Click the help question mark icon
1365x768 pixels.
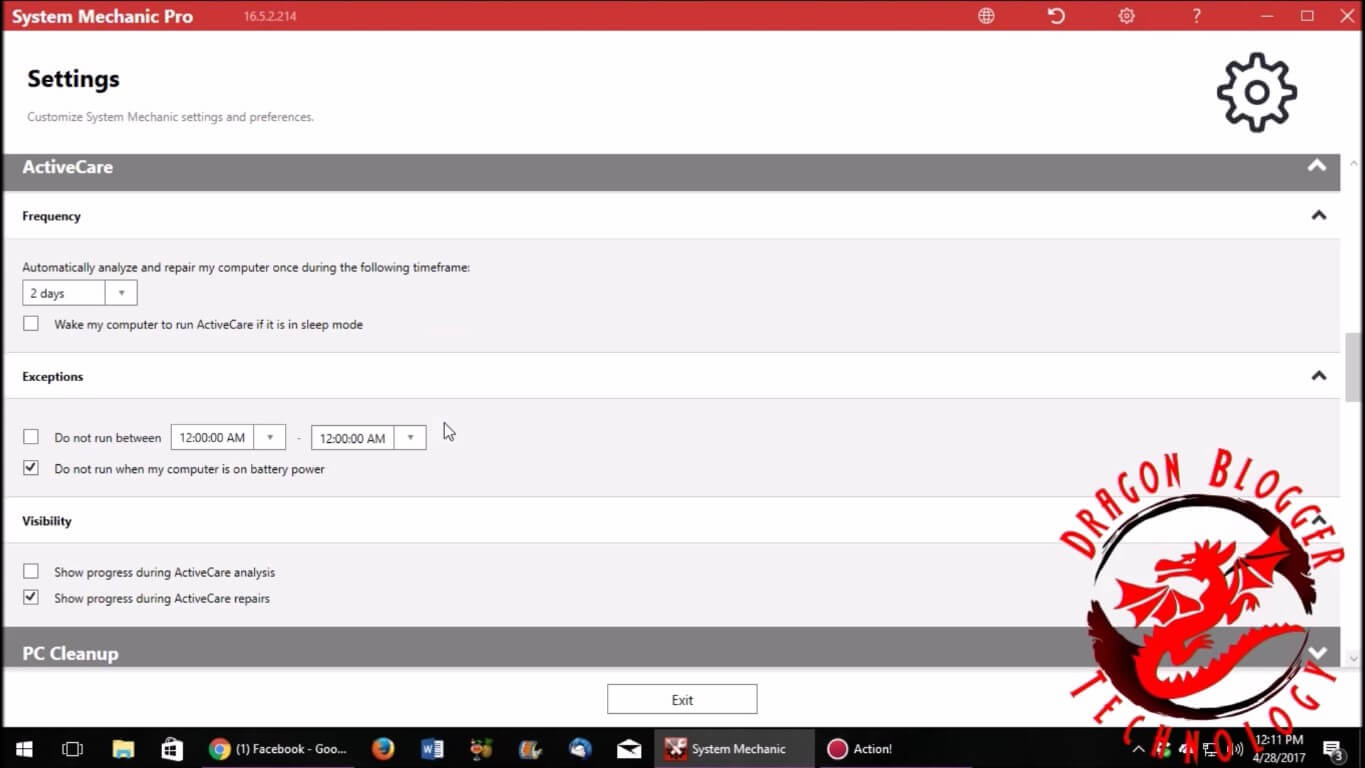1196,16
